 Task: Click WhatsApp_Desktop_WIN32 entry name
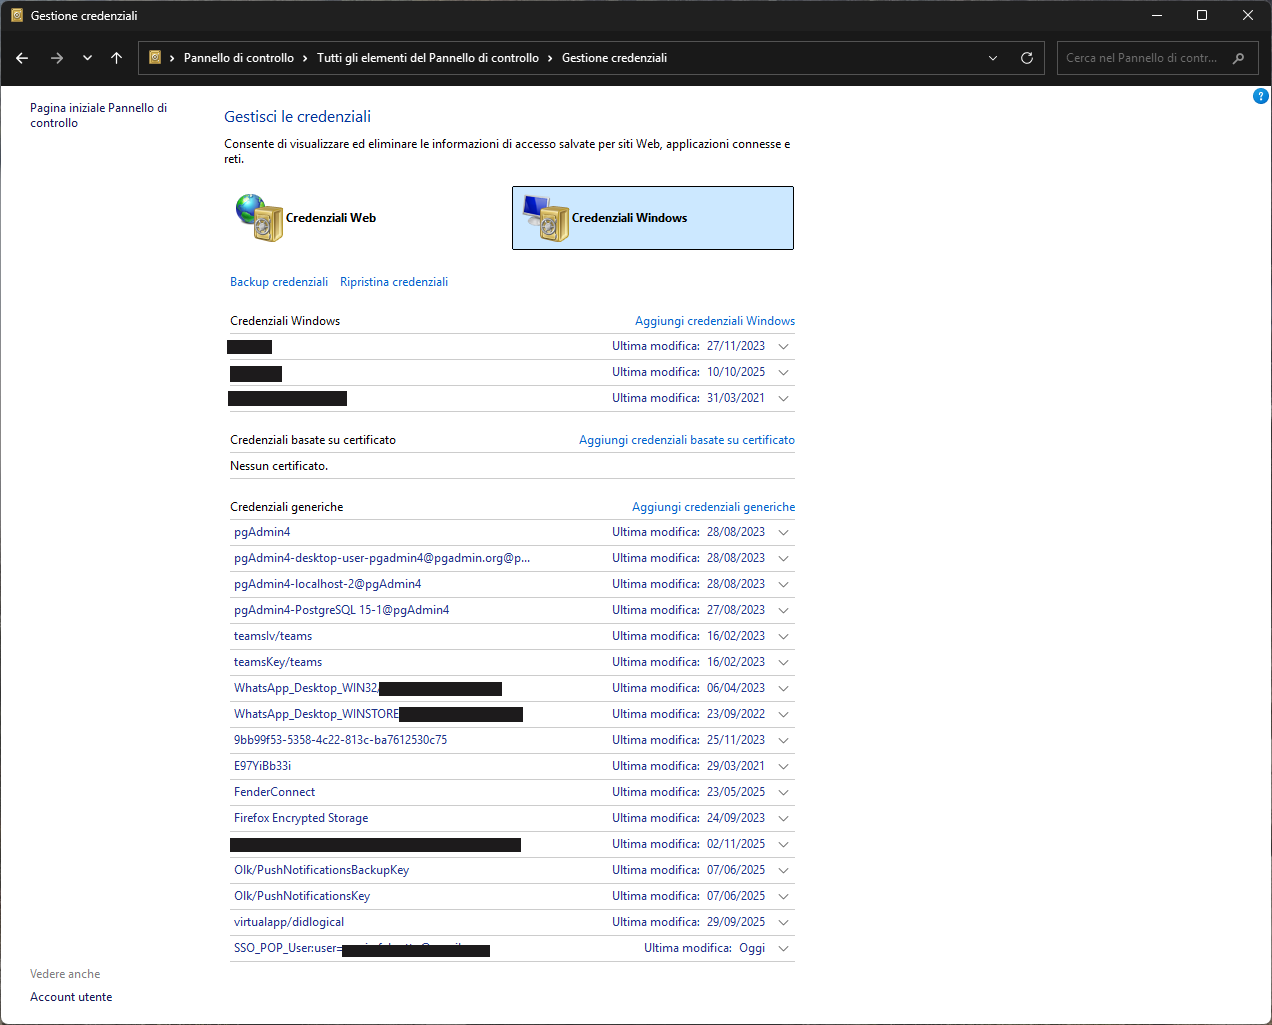pos(306,688)
